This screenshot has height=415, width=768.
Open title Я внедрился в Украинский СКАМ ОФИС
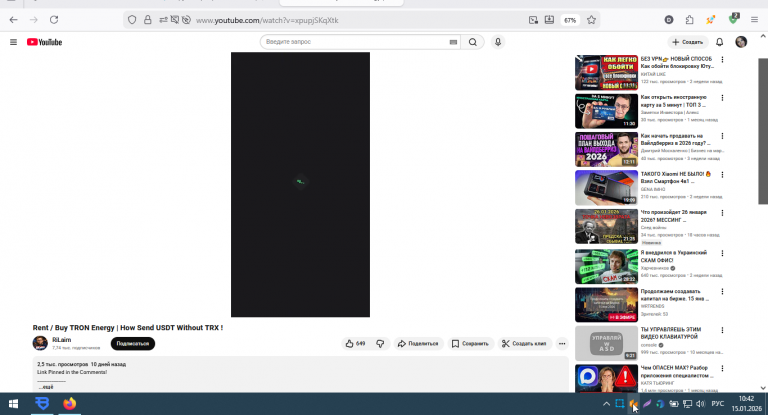674,256
